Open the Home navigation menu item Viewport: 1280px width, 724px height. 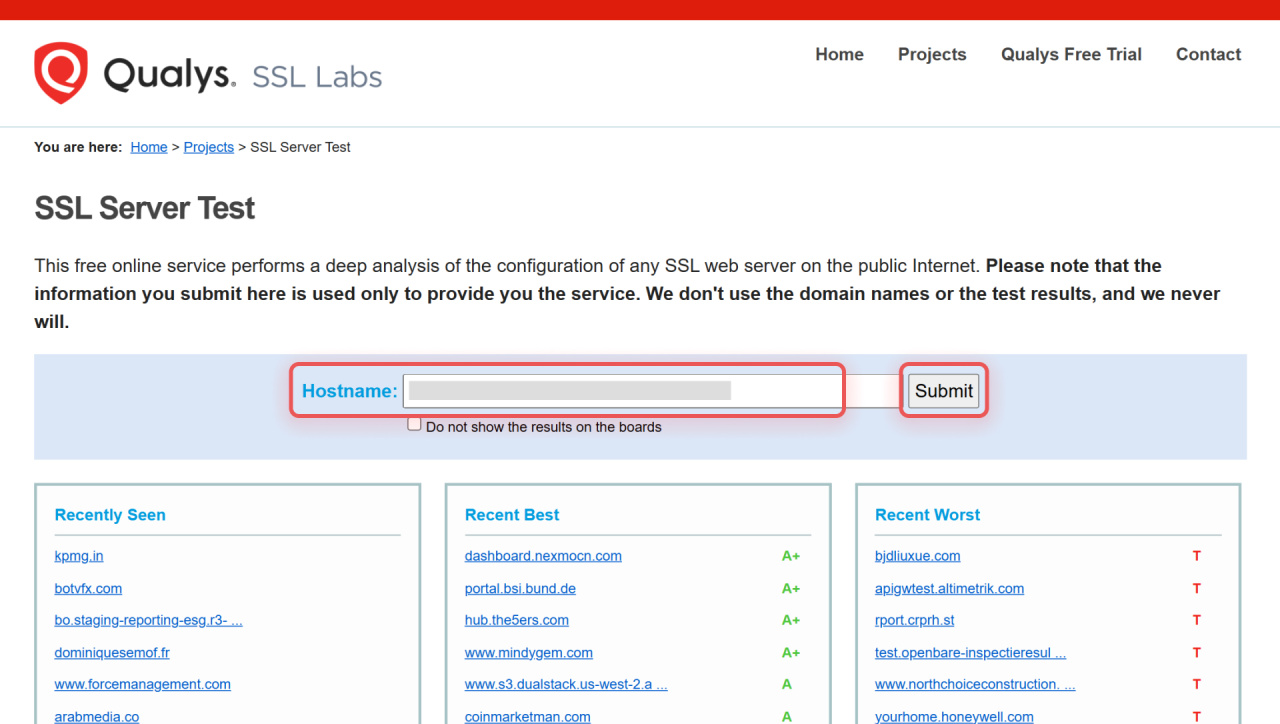[839, 55]
